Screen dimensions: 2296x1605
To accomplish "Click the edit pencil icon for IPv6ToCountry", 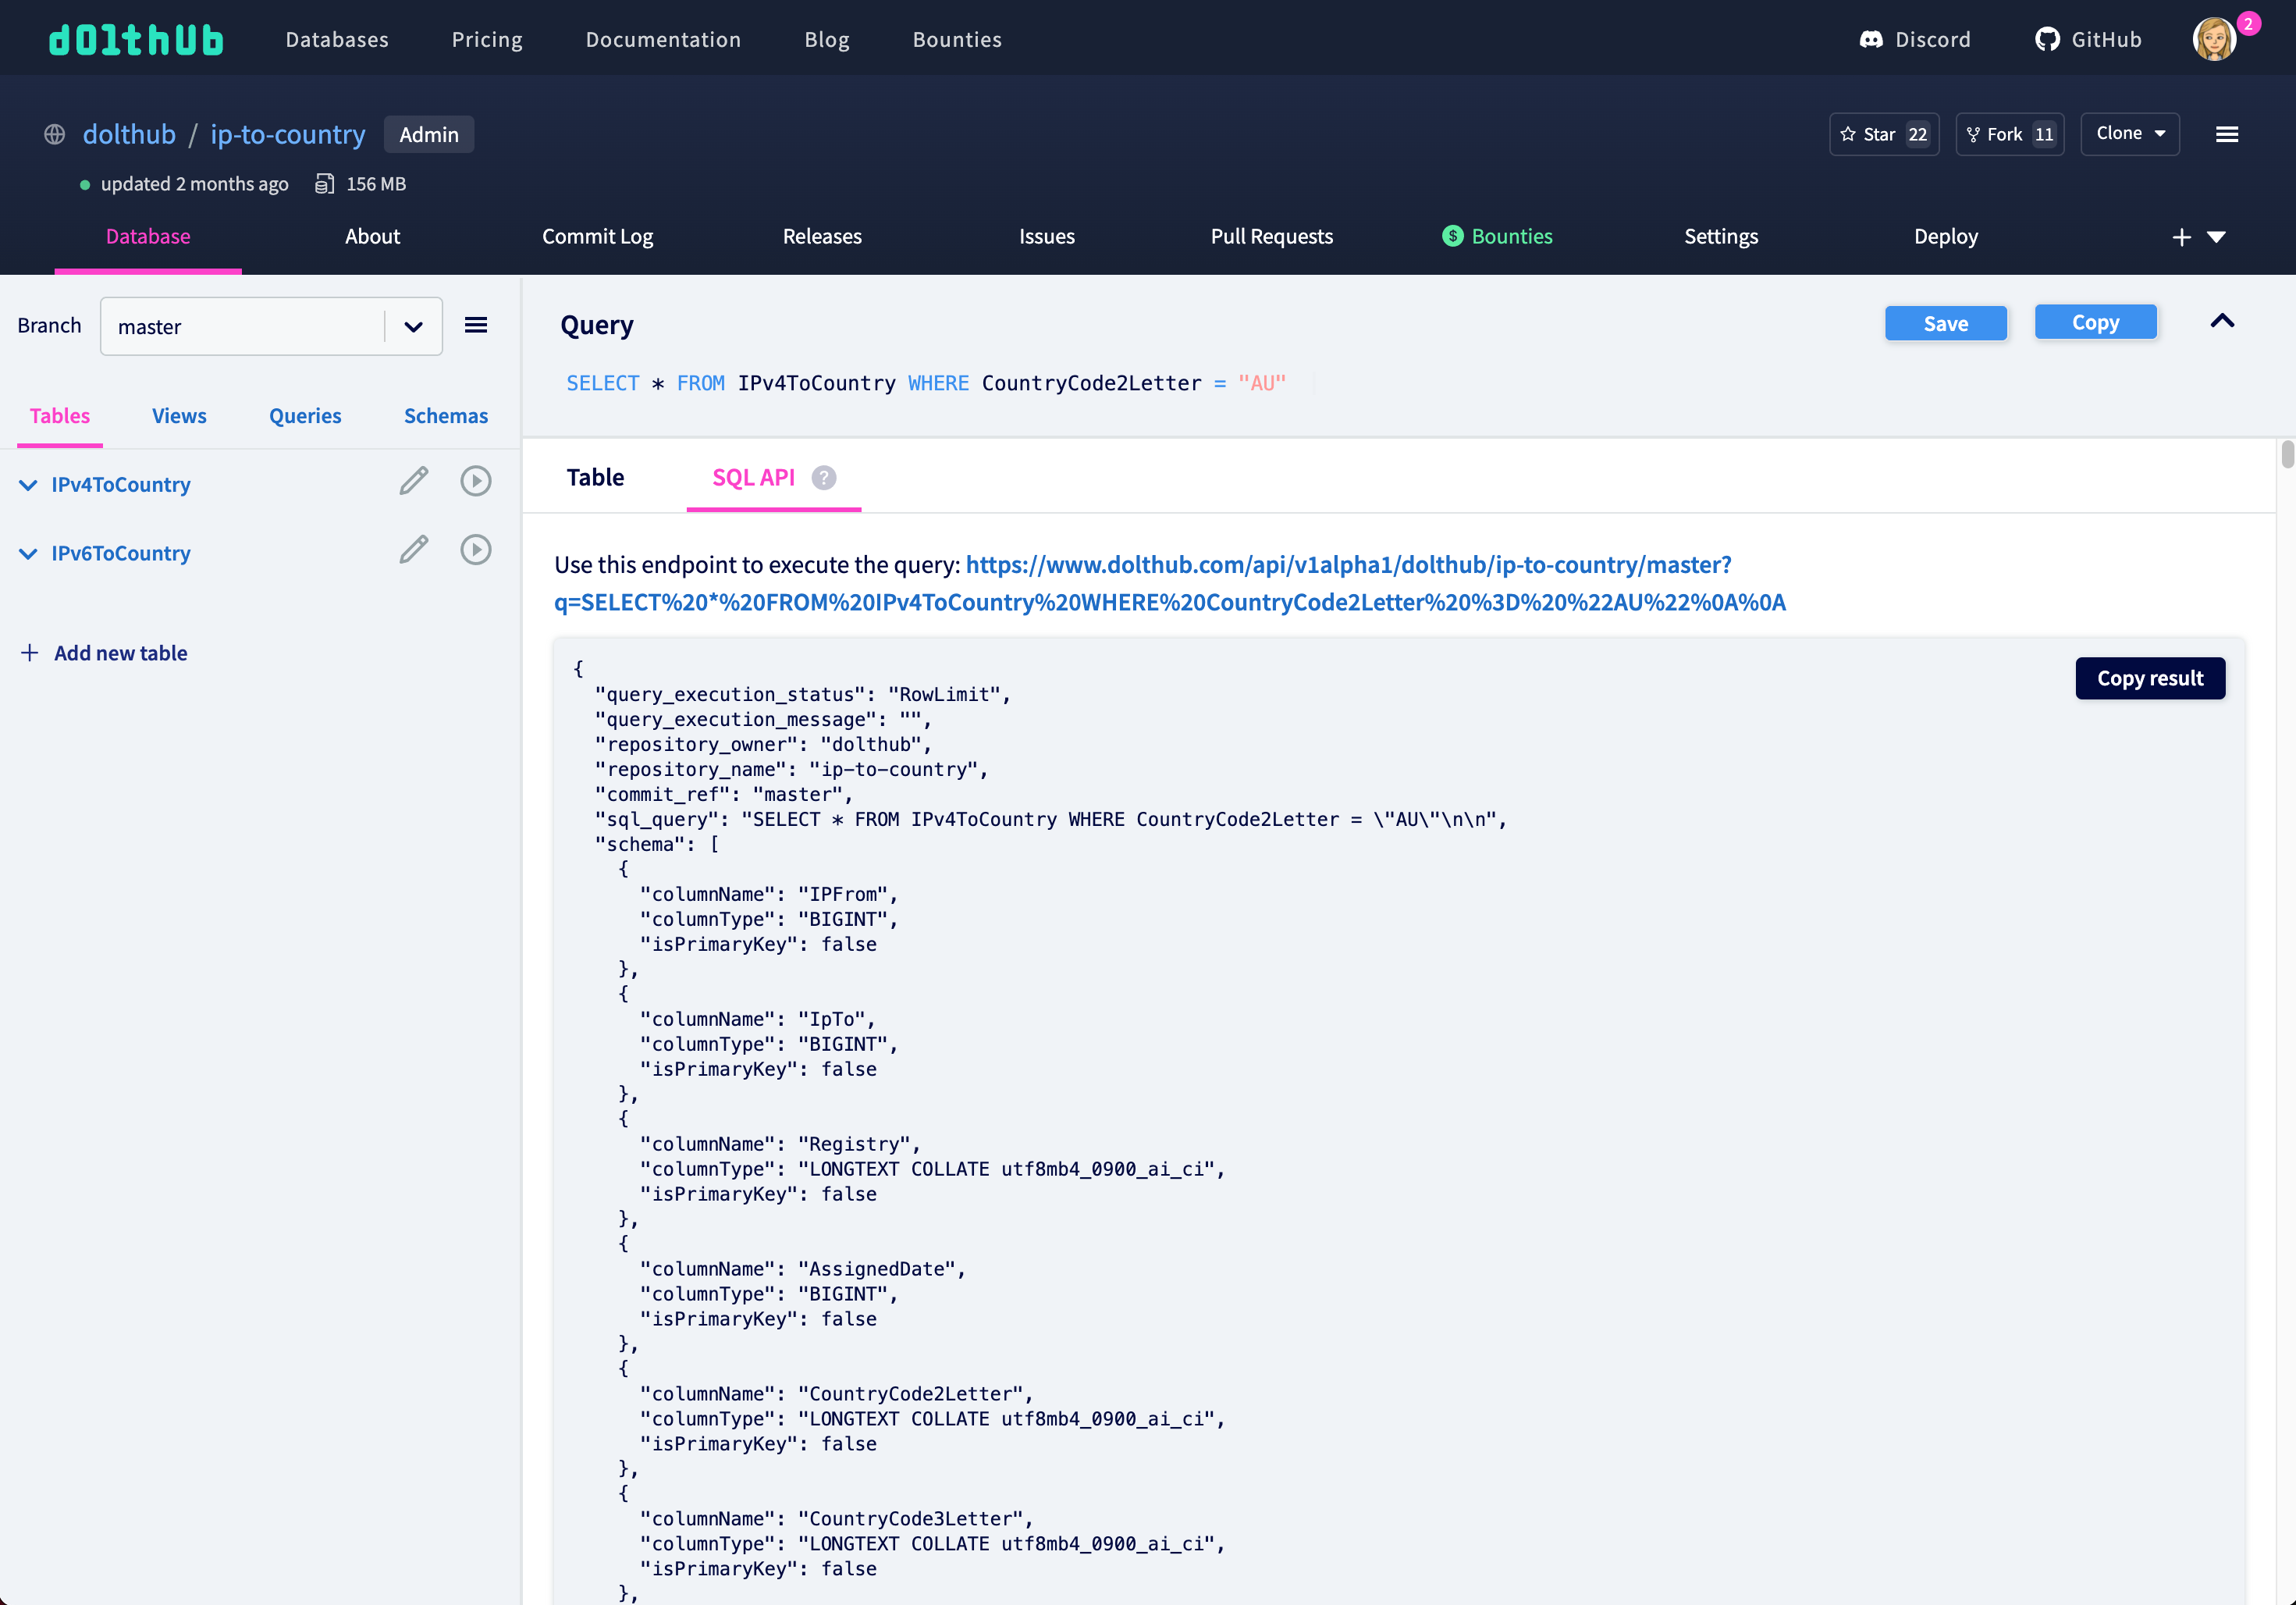I will pyautogui.click(x=413, y=550).
